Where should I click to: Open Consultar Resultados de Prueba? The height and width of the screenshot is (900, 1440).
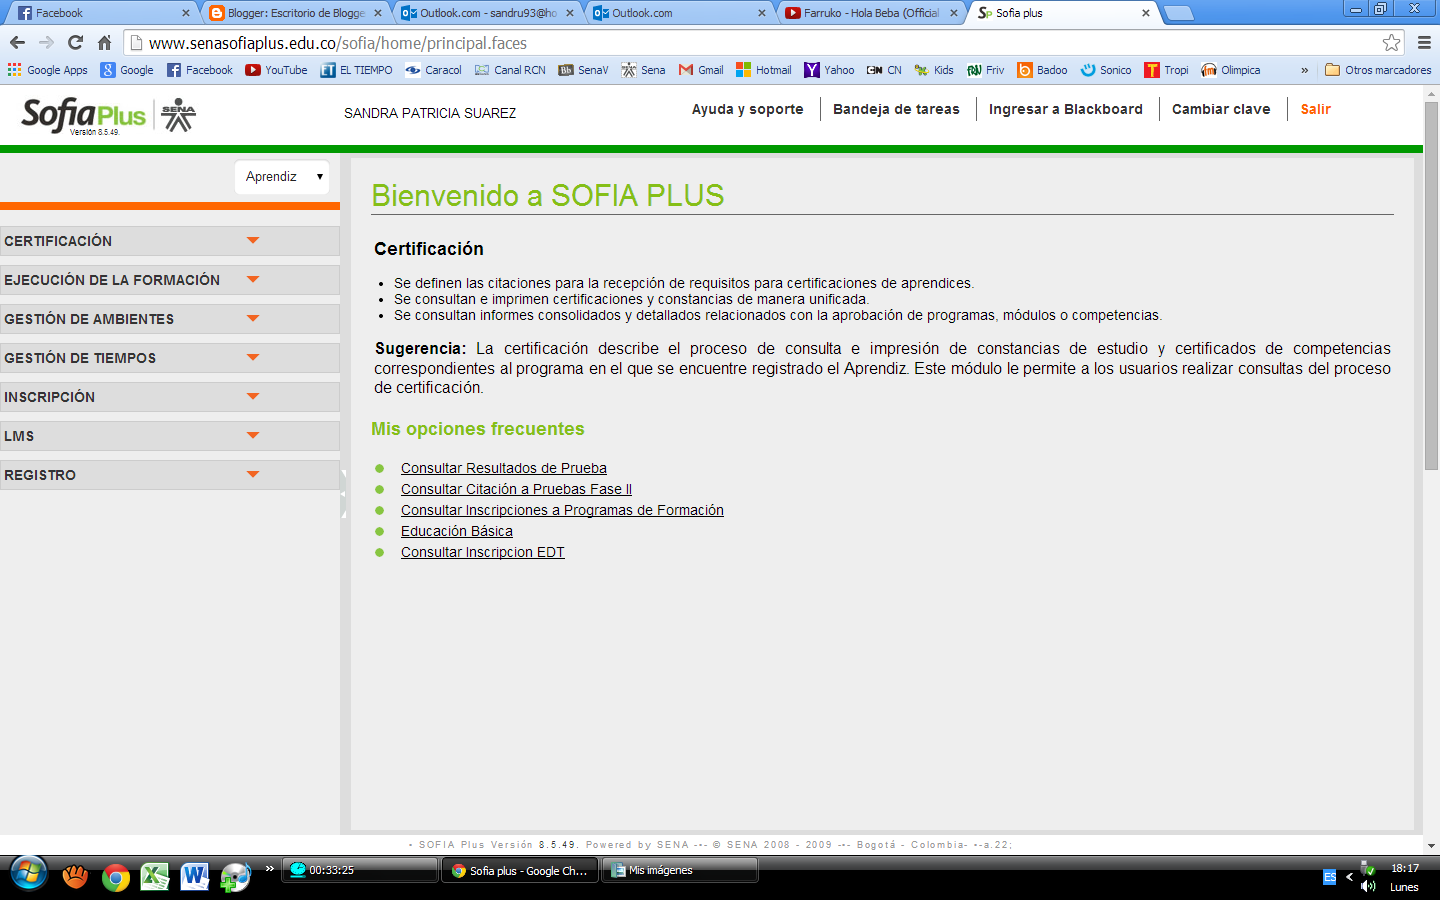click(x=503, y=468)
